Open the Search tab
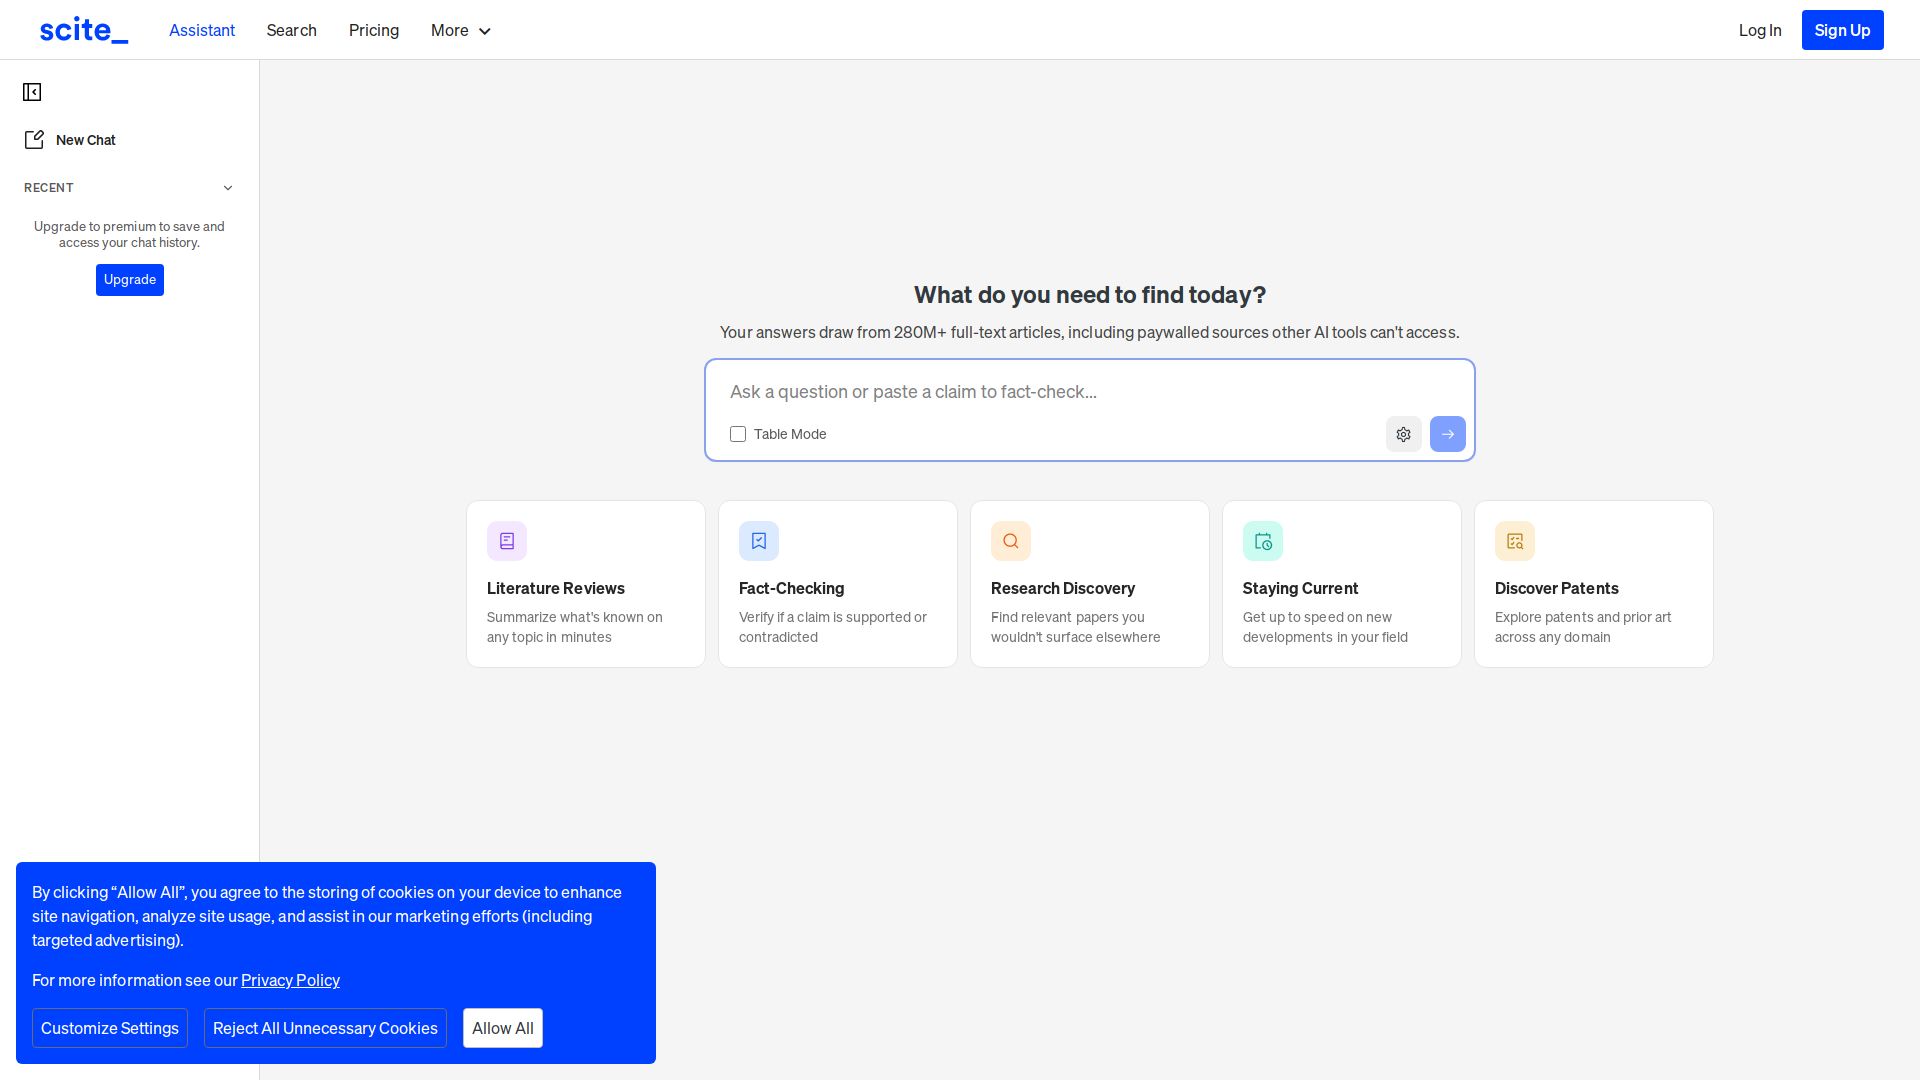1920x1080 pixels. [291, 31]
